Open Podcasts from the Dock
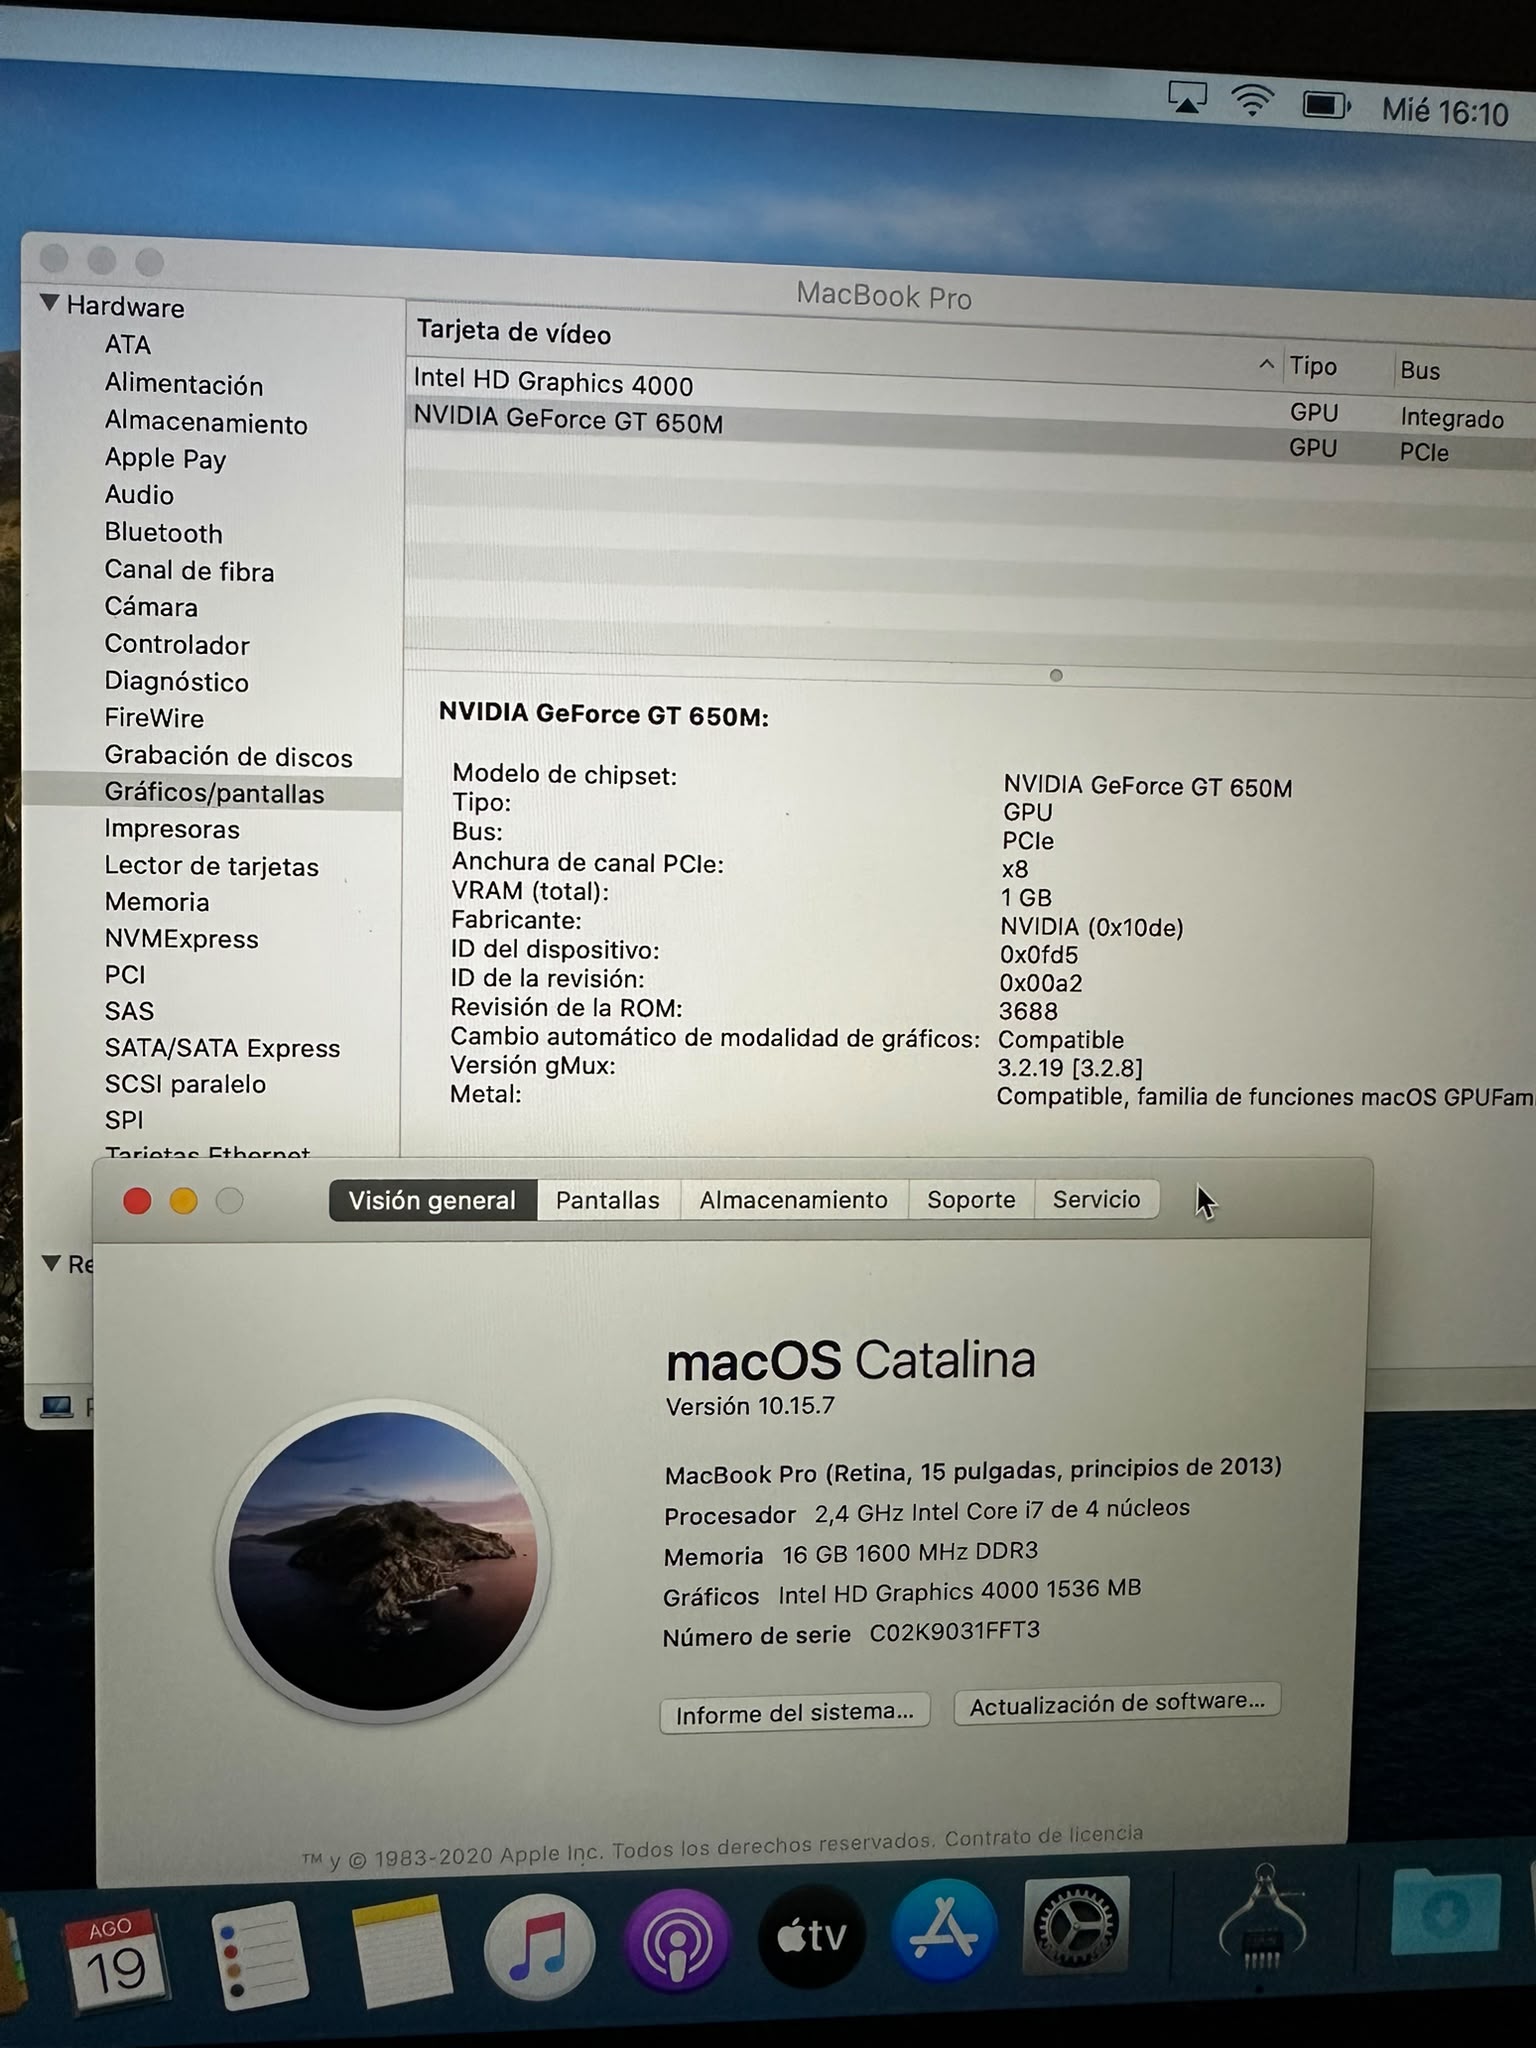Image resolution: width=1536 pixels, height=2048 pixels. (677, 1943)
